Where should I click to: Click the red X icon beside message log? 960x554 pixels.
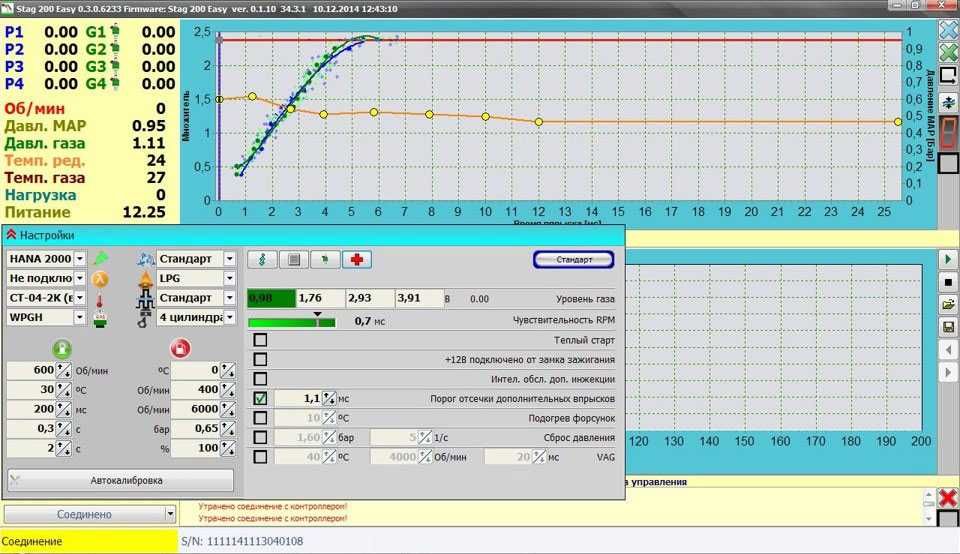coord(947,498)
